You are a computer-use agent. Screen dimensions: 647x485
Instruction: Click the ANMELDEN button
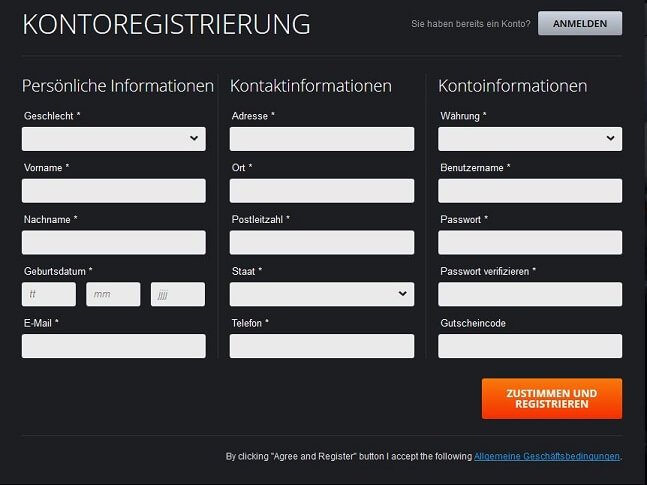(x=580, y=24)
